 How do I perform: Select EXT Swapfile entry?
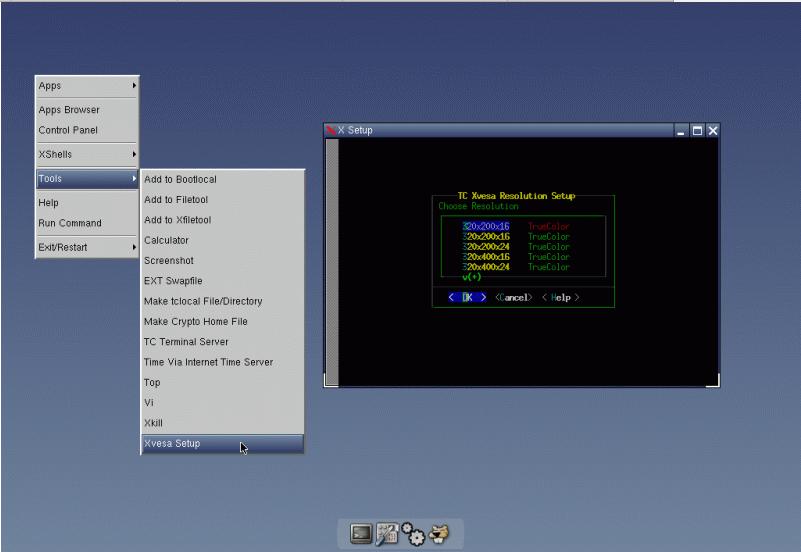click(222, 281)
